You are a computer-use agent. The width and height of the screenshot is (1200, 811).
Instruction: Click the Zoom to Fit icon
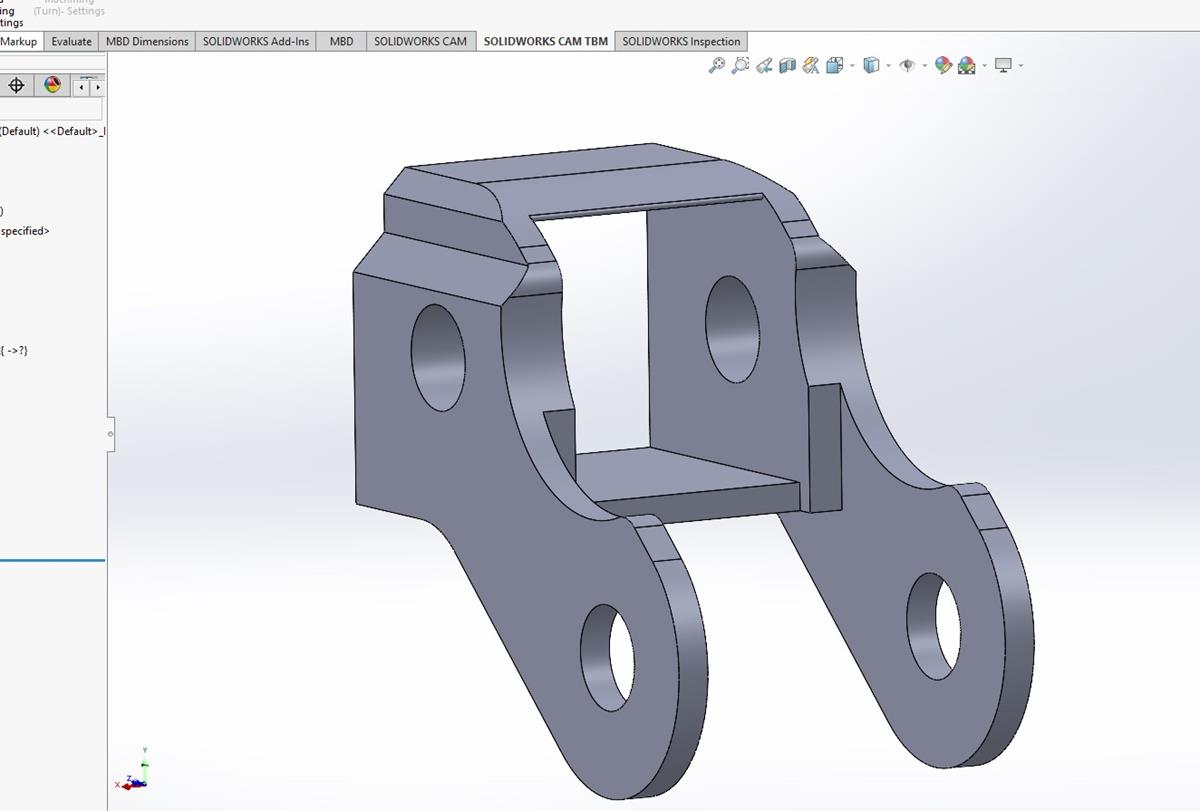click(x=716, y=66)
